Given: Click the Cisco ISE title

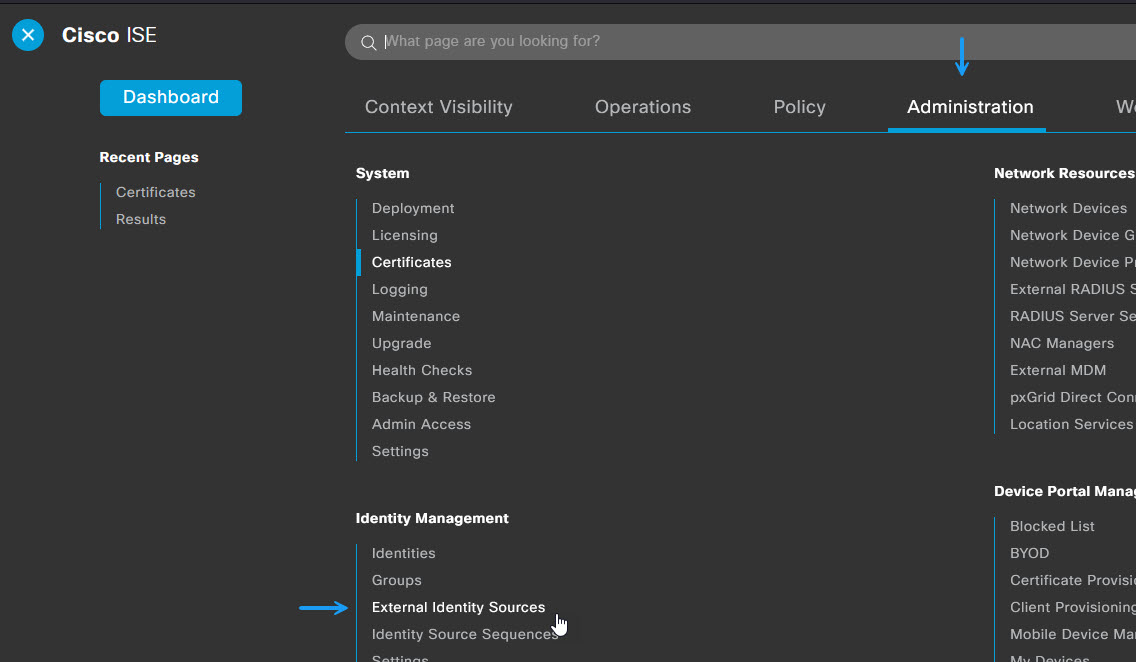Looking at the screenshot, I should pyautogui.click(x=109, y=35).
